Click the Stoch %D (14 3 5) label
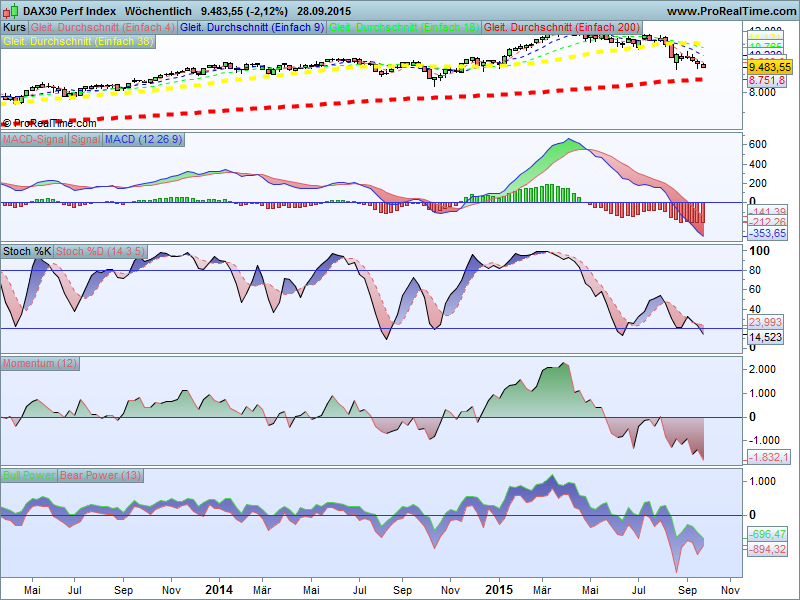Screen dimensions: 800x600 [101, 251]
